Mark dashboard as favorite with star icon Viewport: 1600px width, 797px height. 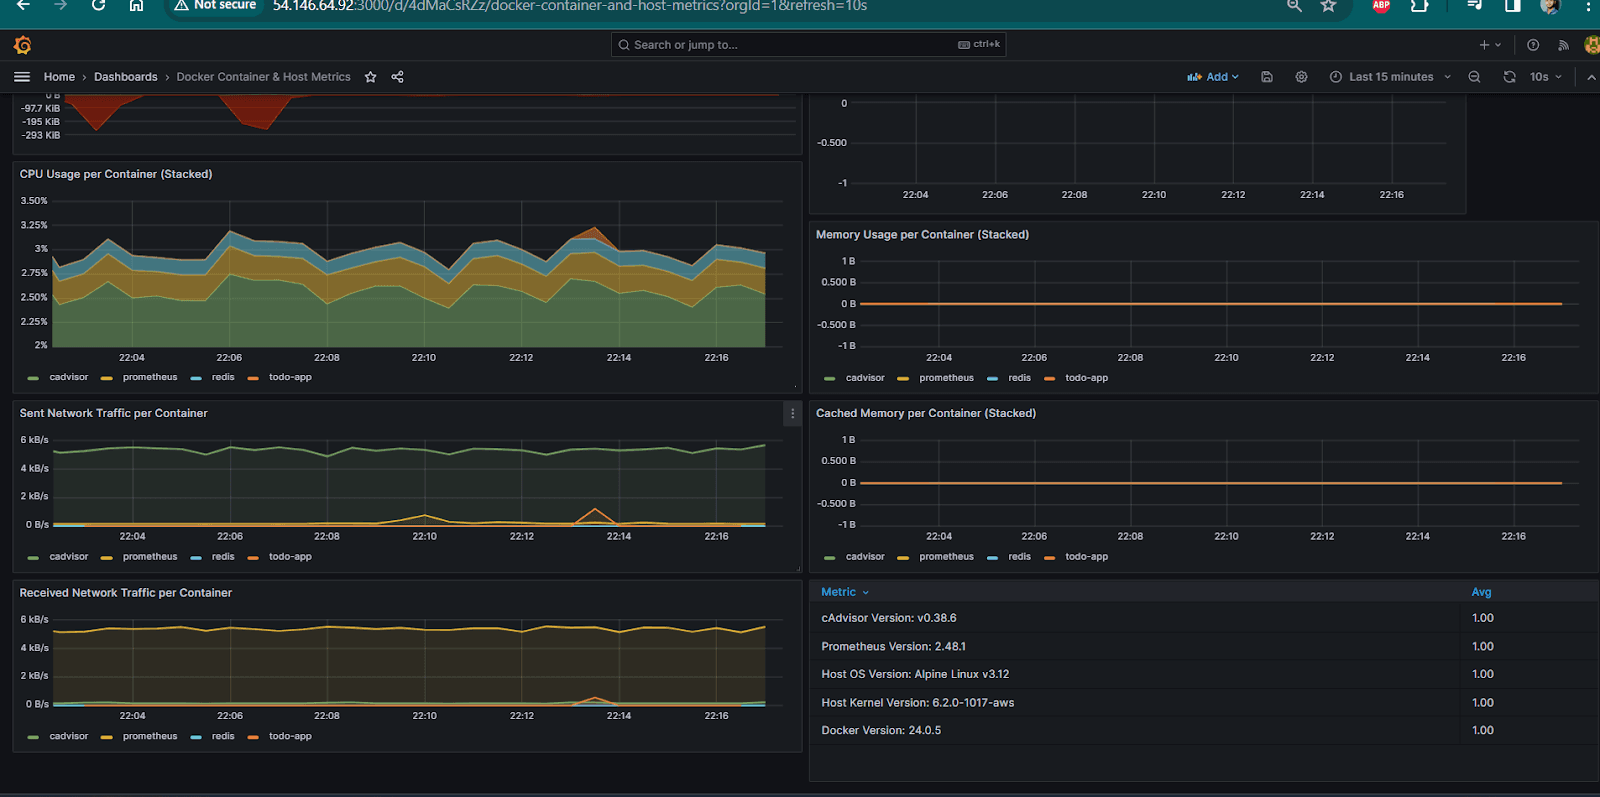pos(371,77)
